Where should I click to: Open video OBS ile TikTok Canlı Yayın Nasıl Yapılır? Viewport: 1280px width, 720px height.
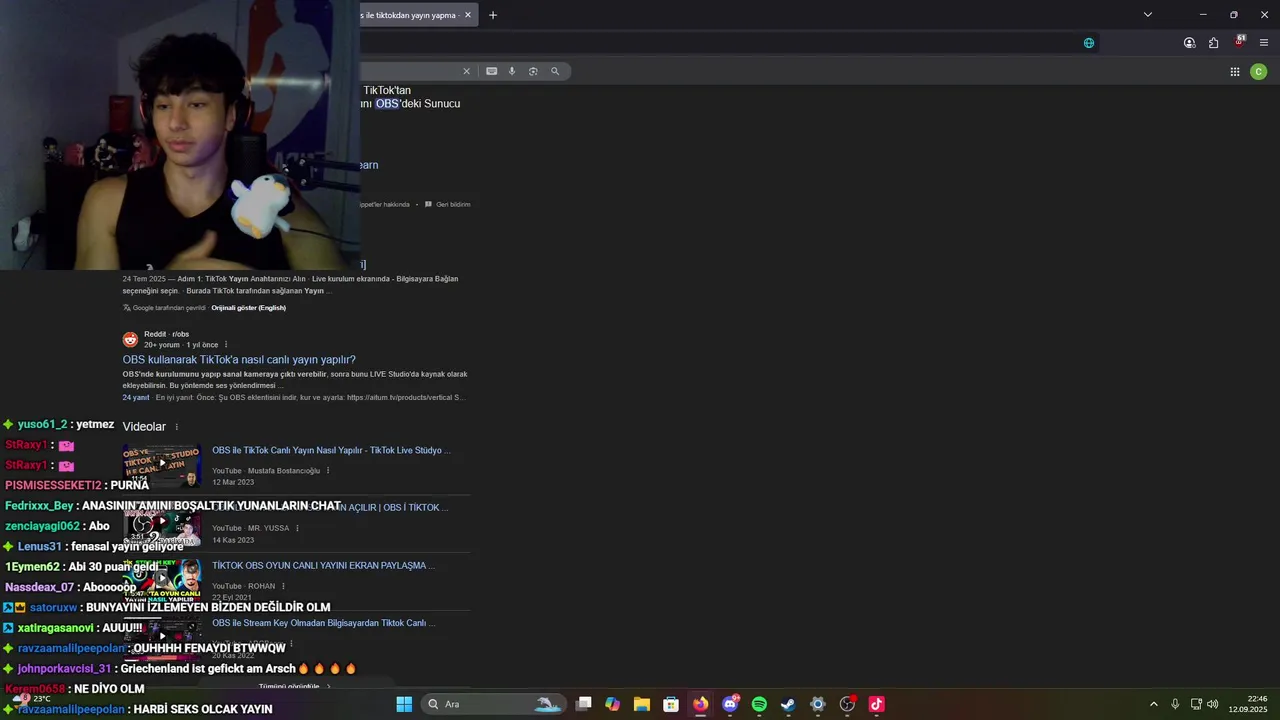pyautogui.click(x=331, y=450)
